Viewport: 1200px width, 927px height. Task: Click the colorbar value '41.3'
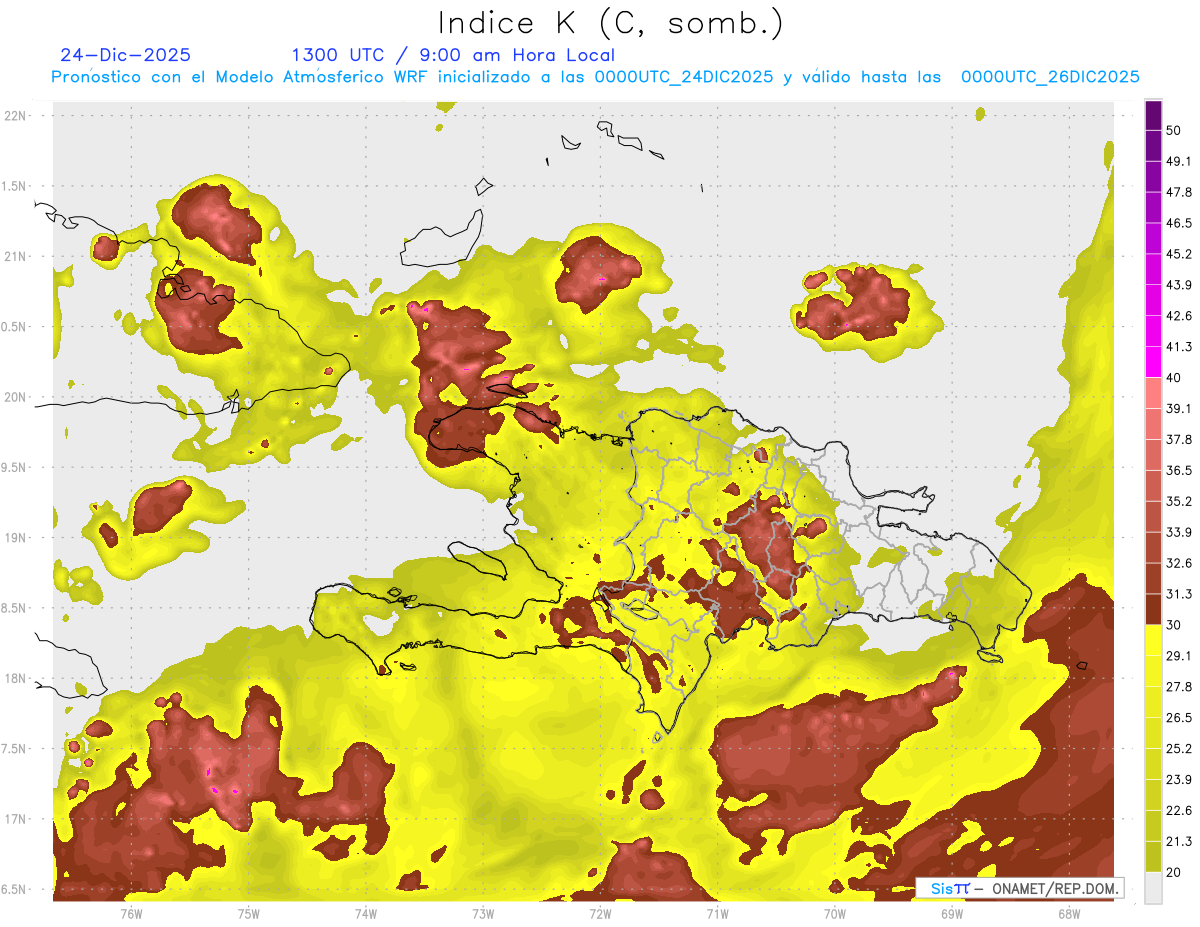[1179, 347]
